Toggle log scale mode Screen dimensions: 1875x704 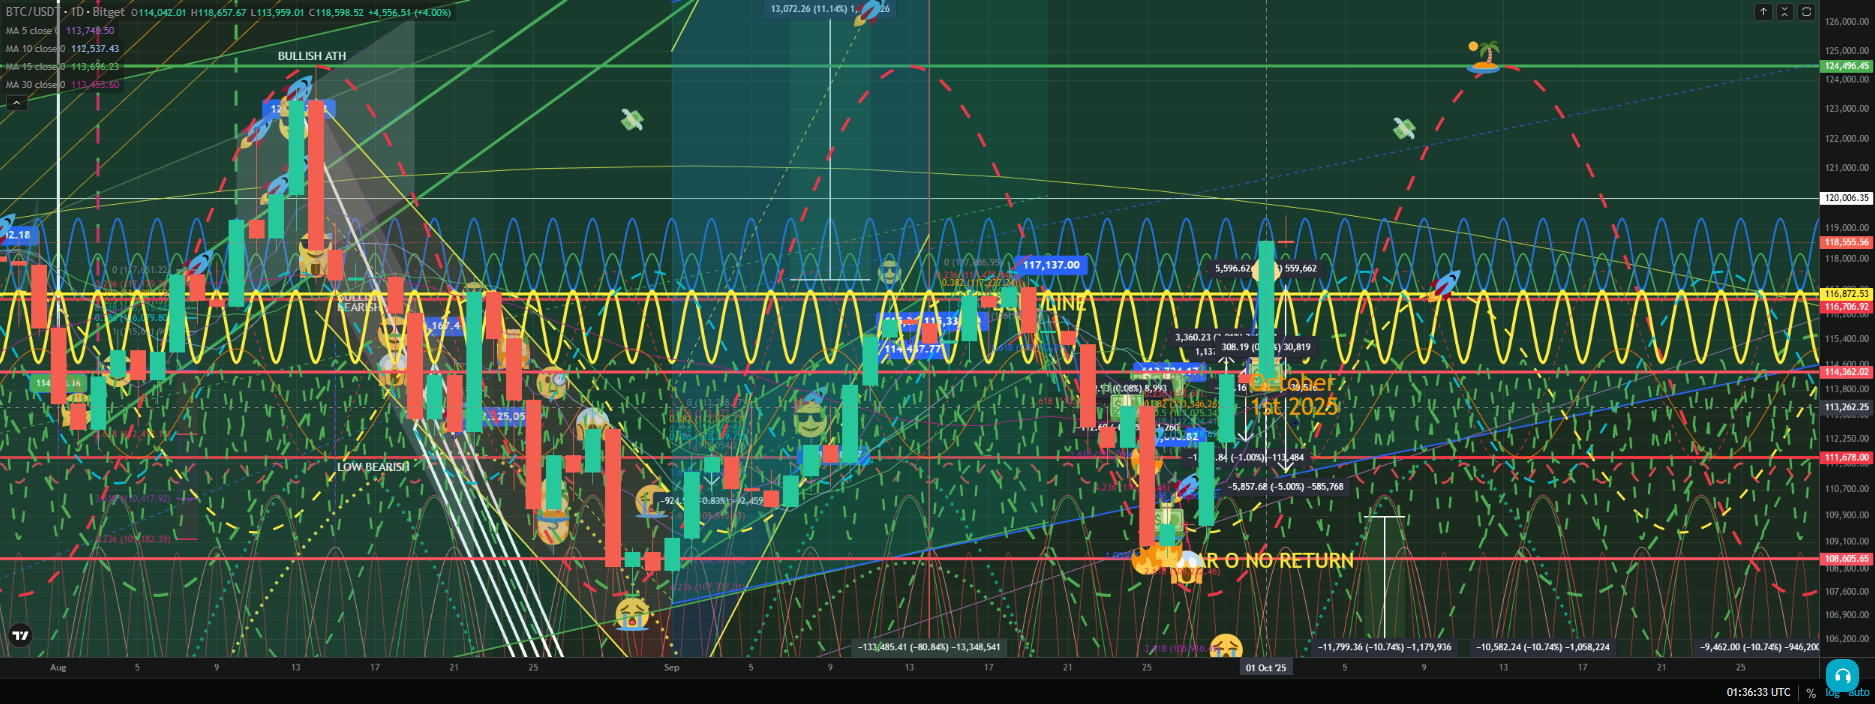click(1833, 693)
